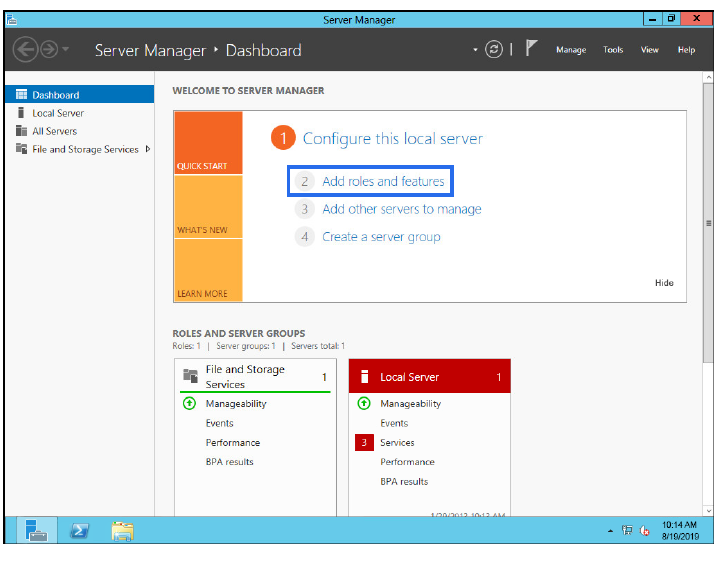Click Create a server group link
This screenshot has width=718, height=572.
[x=381, y=237]
